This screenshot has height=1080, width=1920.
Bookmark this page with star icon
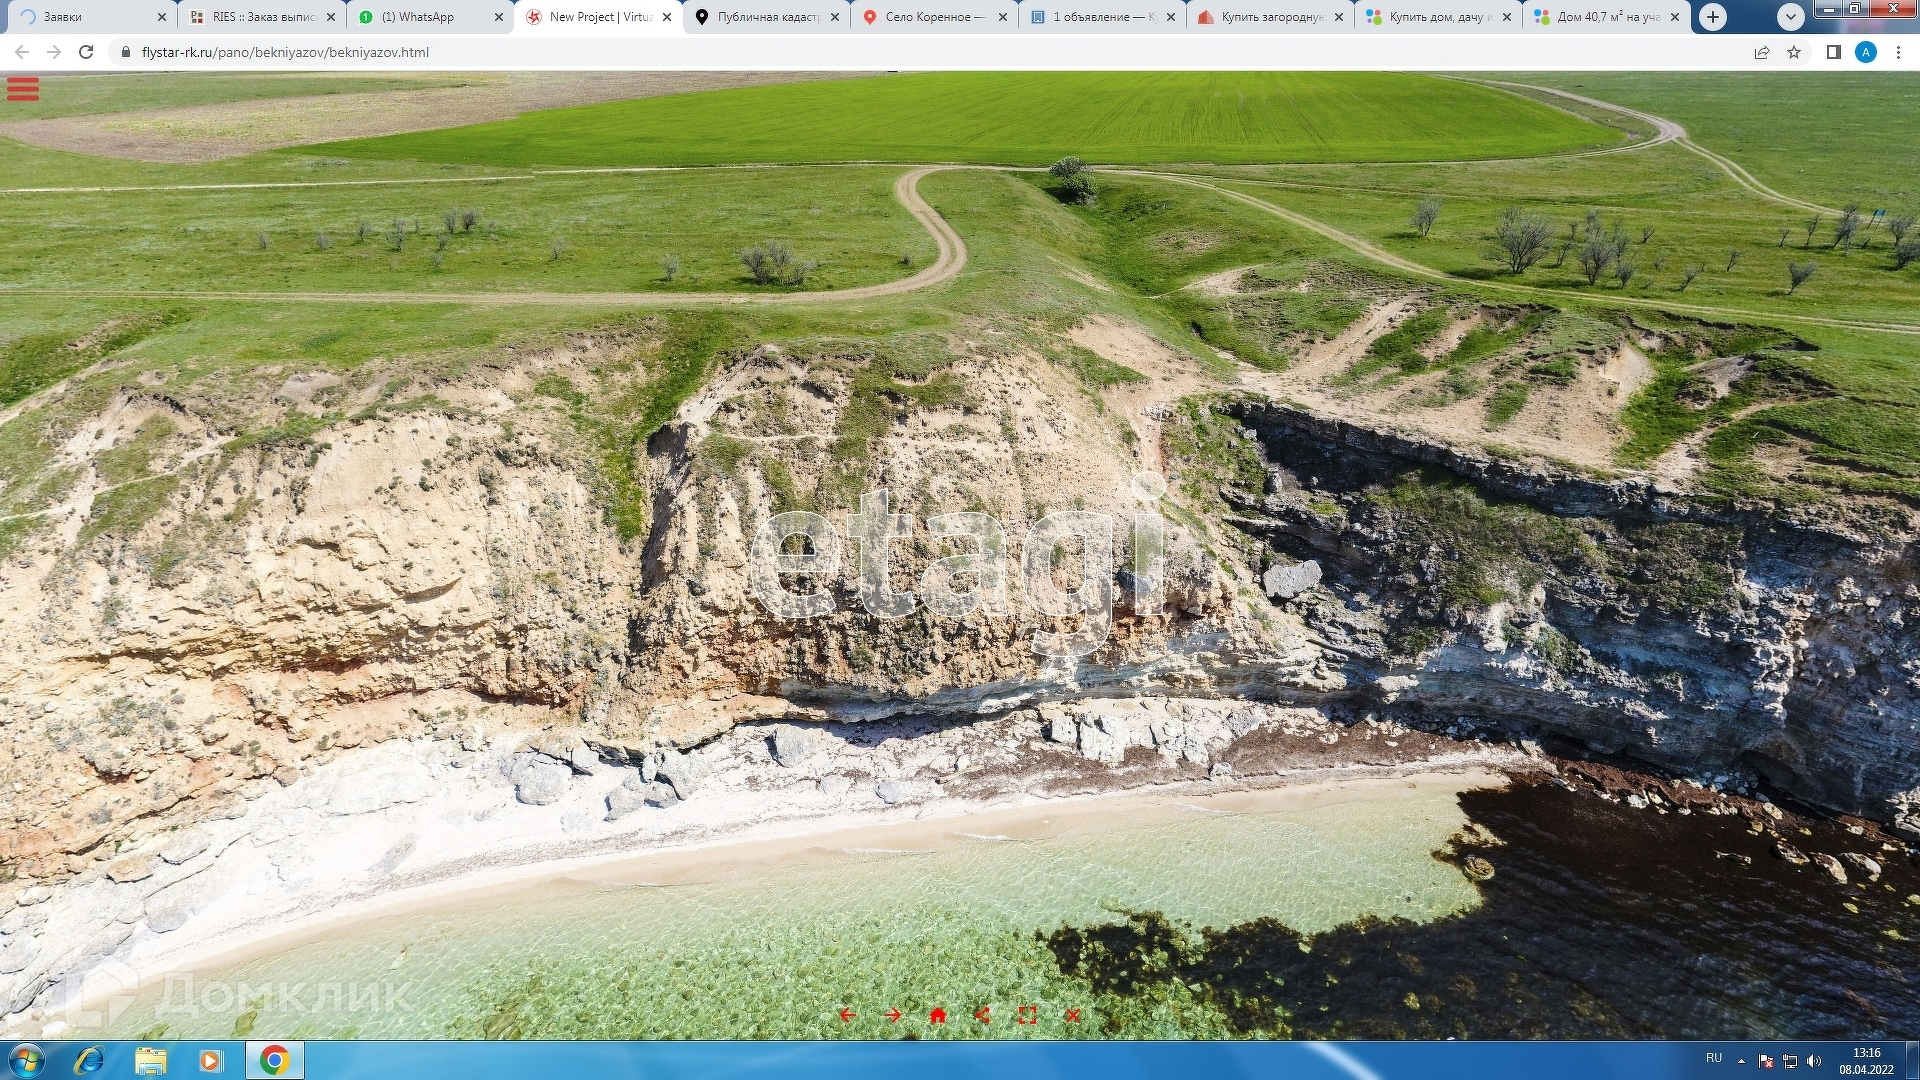pyautogui.click(x=1794, y=52)
